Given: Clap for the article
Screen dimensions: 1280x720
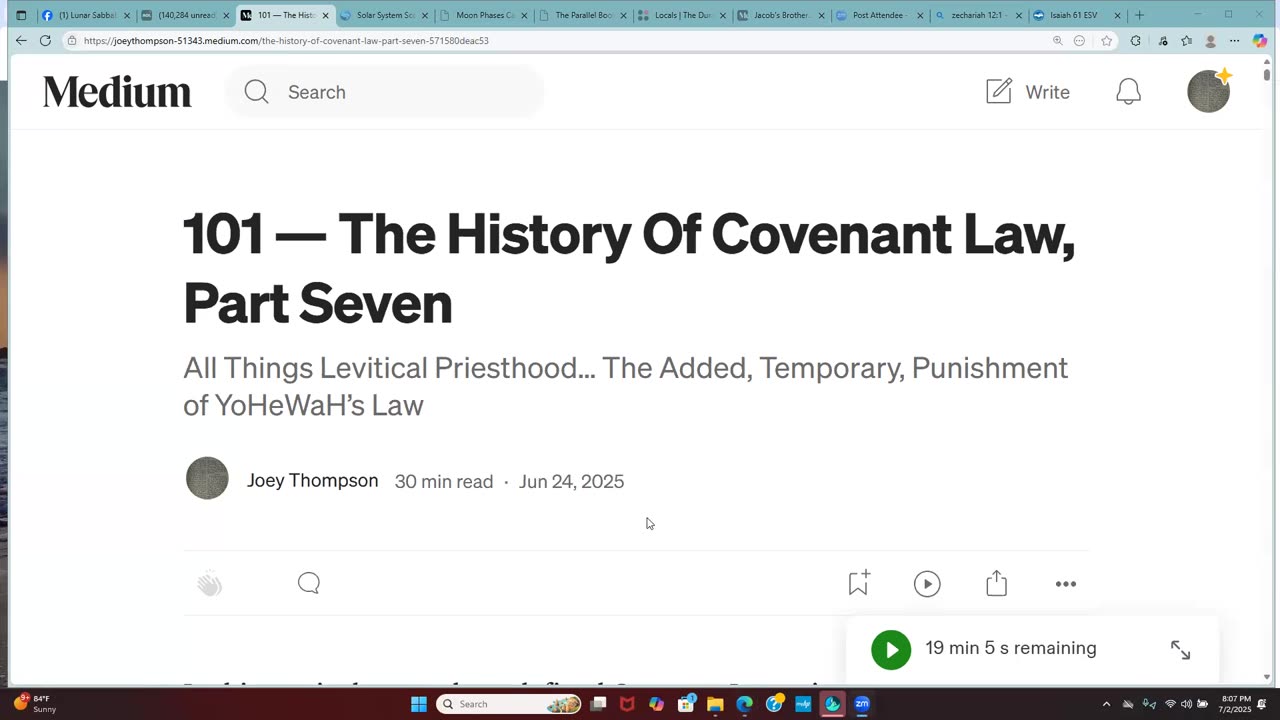Looking at the screenshot, I should click(209, 583).
